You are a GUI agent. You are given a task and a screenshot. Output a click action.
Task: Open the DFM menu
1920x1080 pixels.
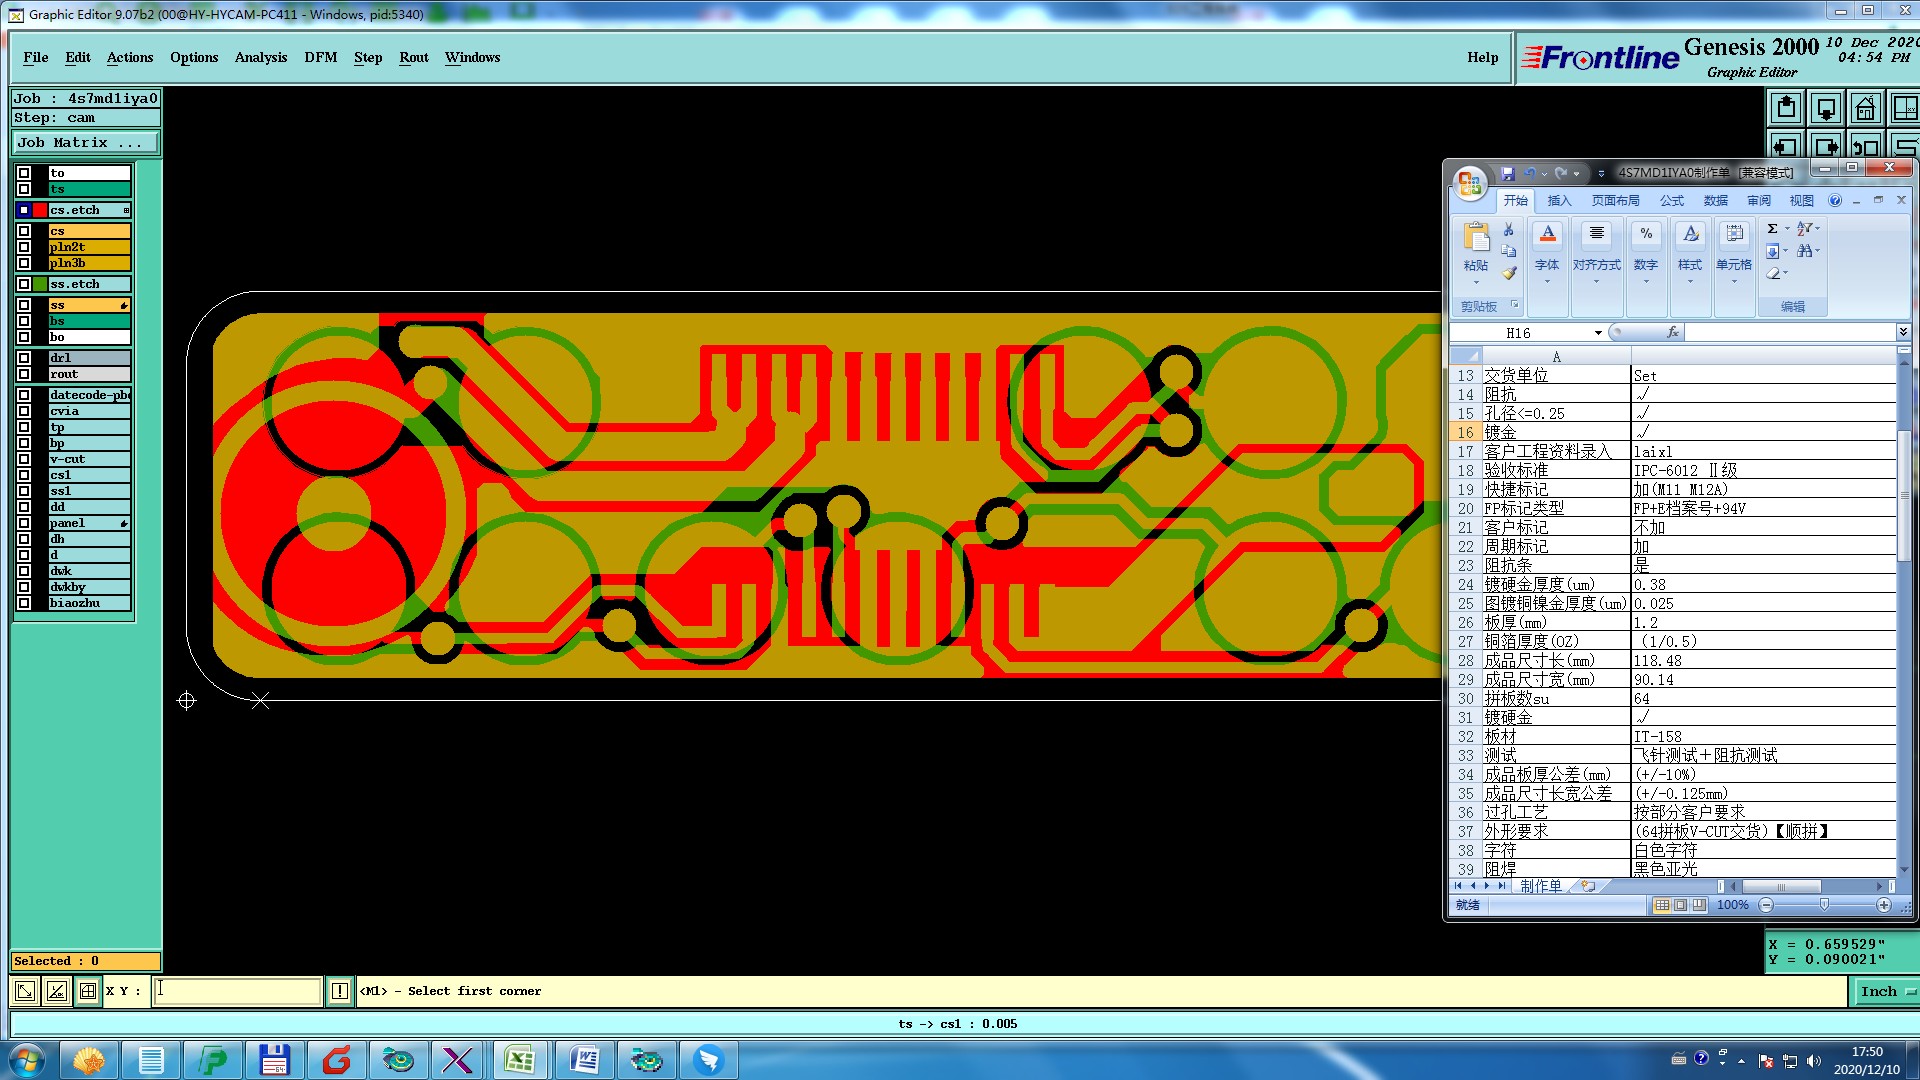320,57
